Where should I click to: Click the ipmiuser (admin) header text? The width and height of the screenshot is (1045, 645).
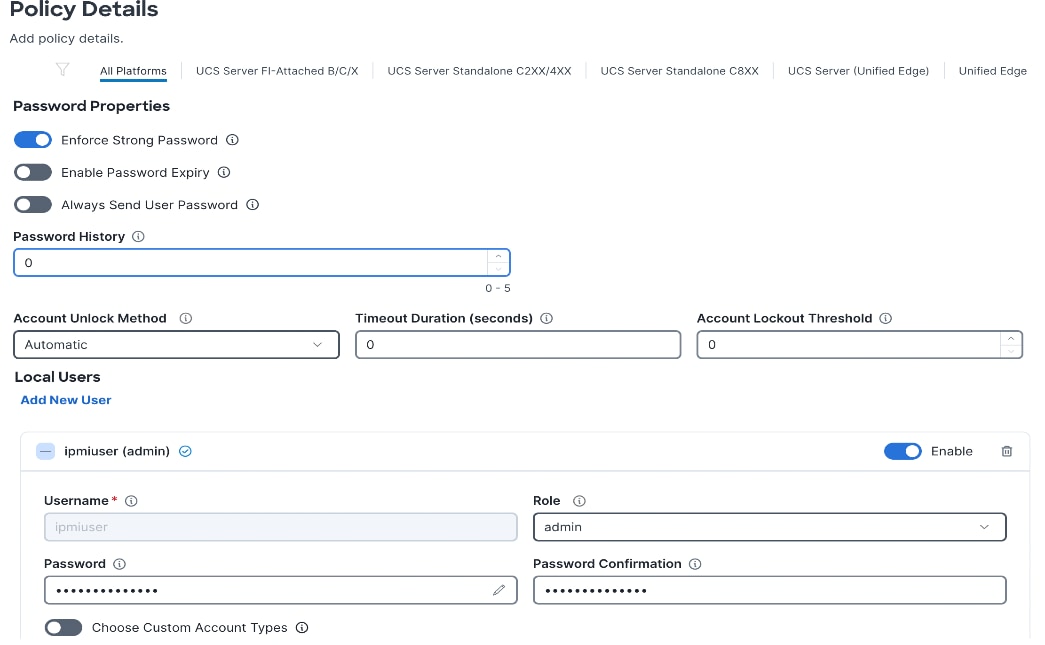pyautogui.click(x=117, y=452)
